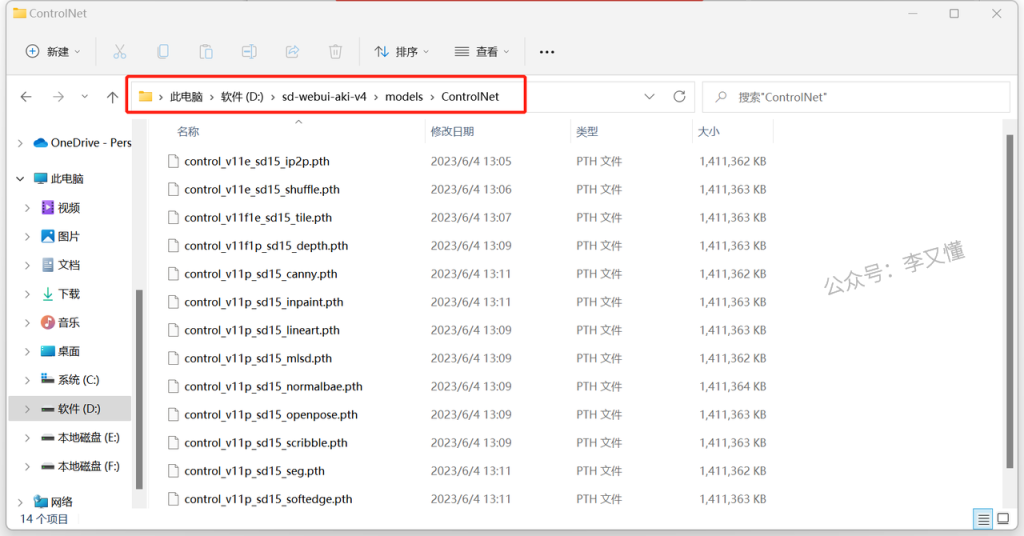Open the 排序 (Sort) dropdown
Screen dimensions: 1024x536
[402, 52]
